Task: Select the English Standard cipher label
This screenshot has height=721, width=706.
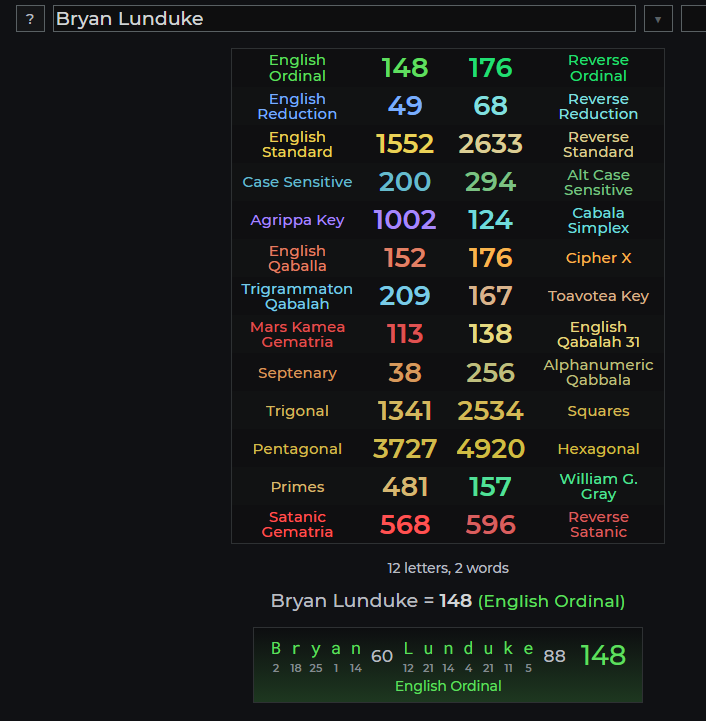Action: coord(297,144)
